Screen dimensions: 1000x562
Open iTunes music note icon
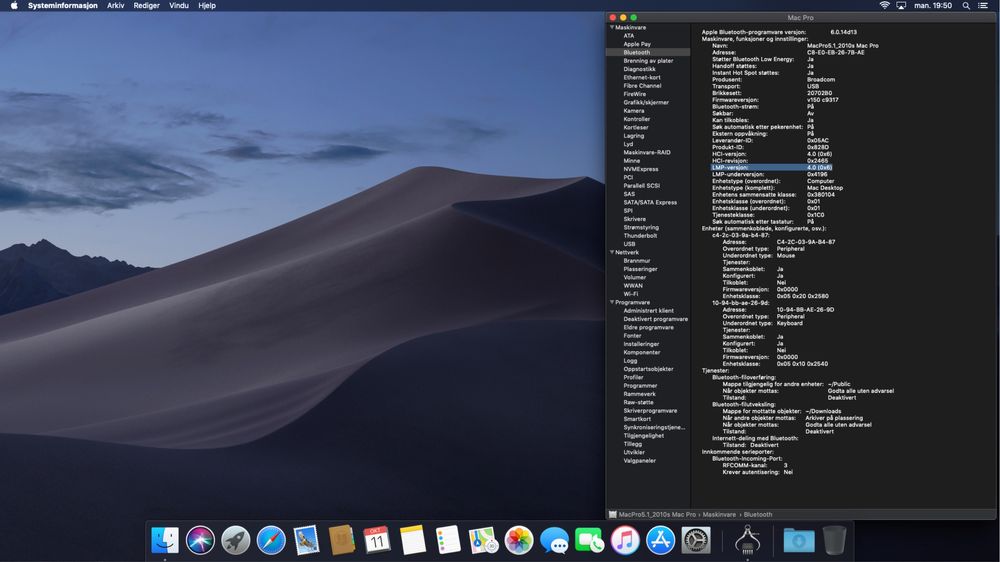[x=625, y=540]
